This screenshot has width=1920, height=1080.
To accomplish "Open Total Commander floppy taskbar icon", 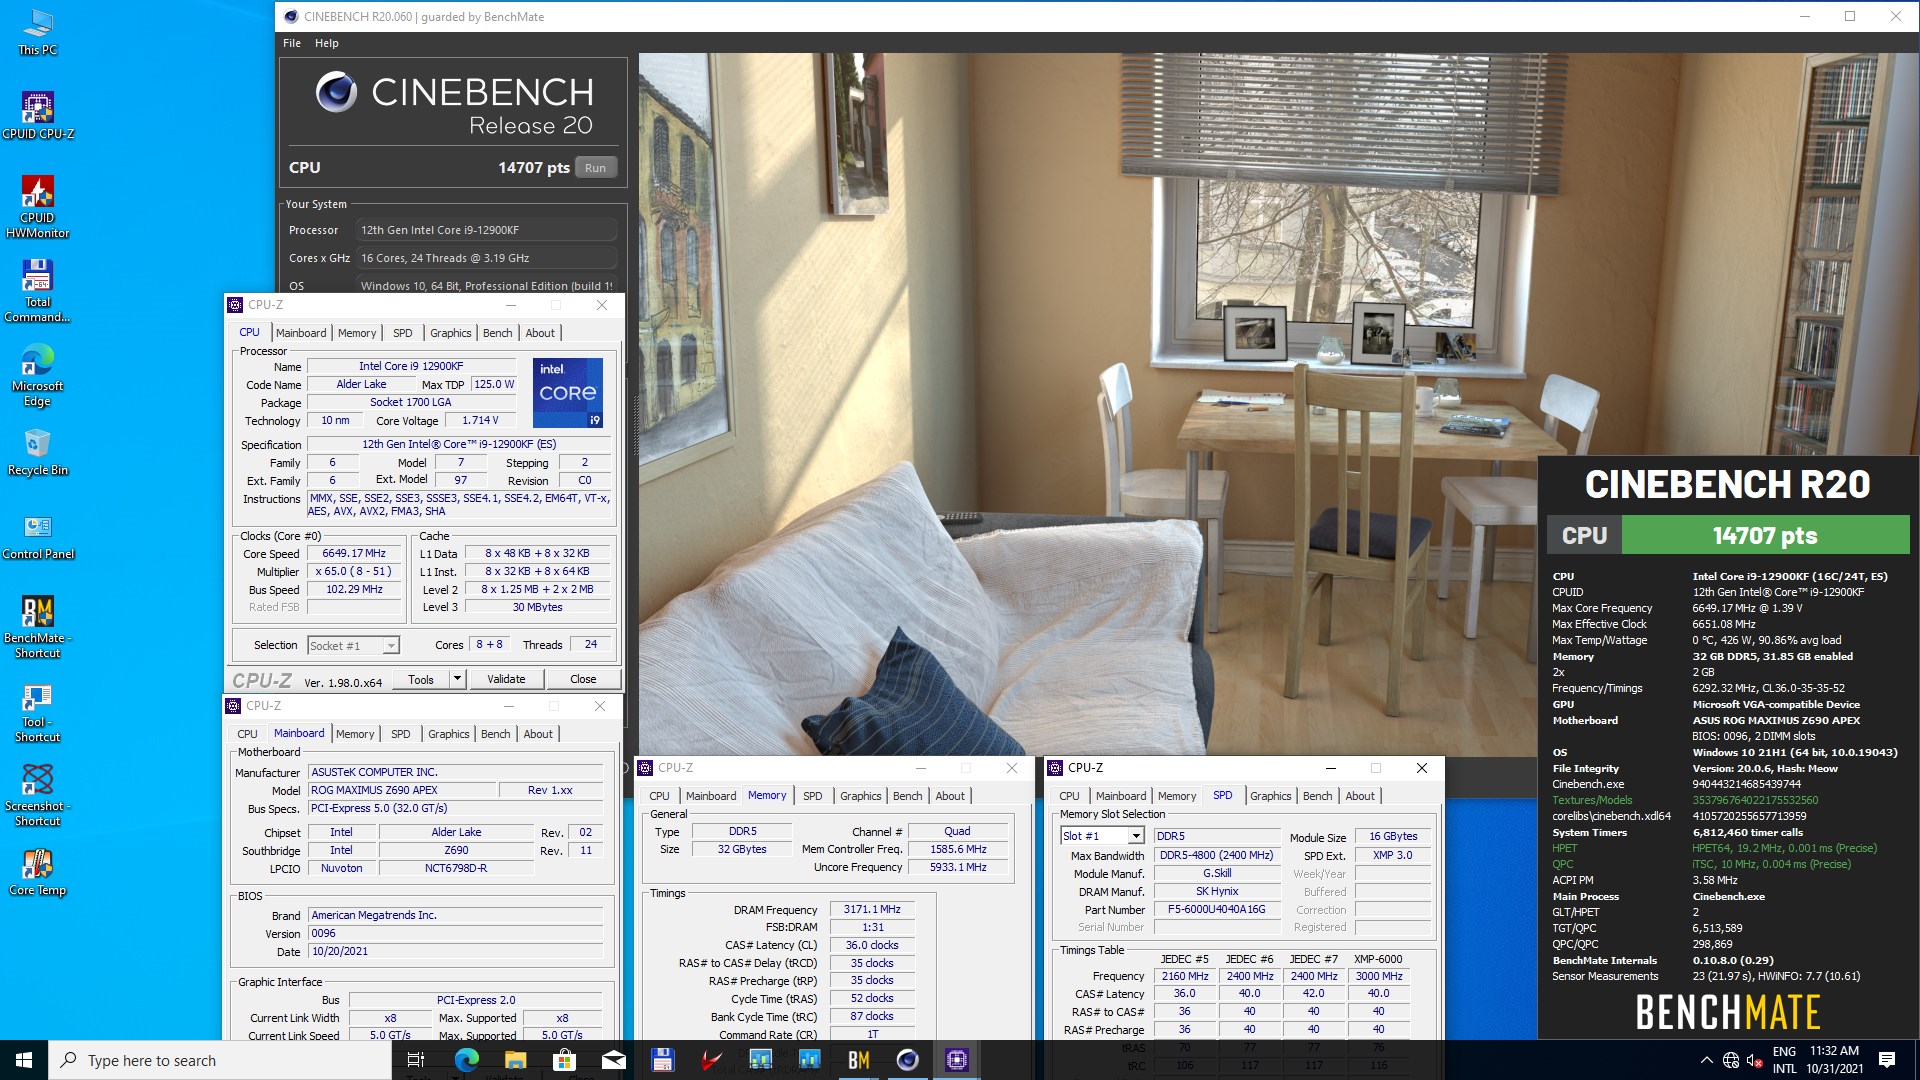I will [662, 1060].
